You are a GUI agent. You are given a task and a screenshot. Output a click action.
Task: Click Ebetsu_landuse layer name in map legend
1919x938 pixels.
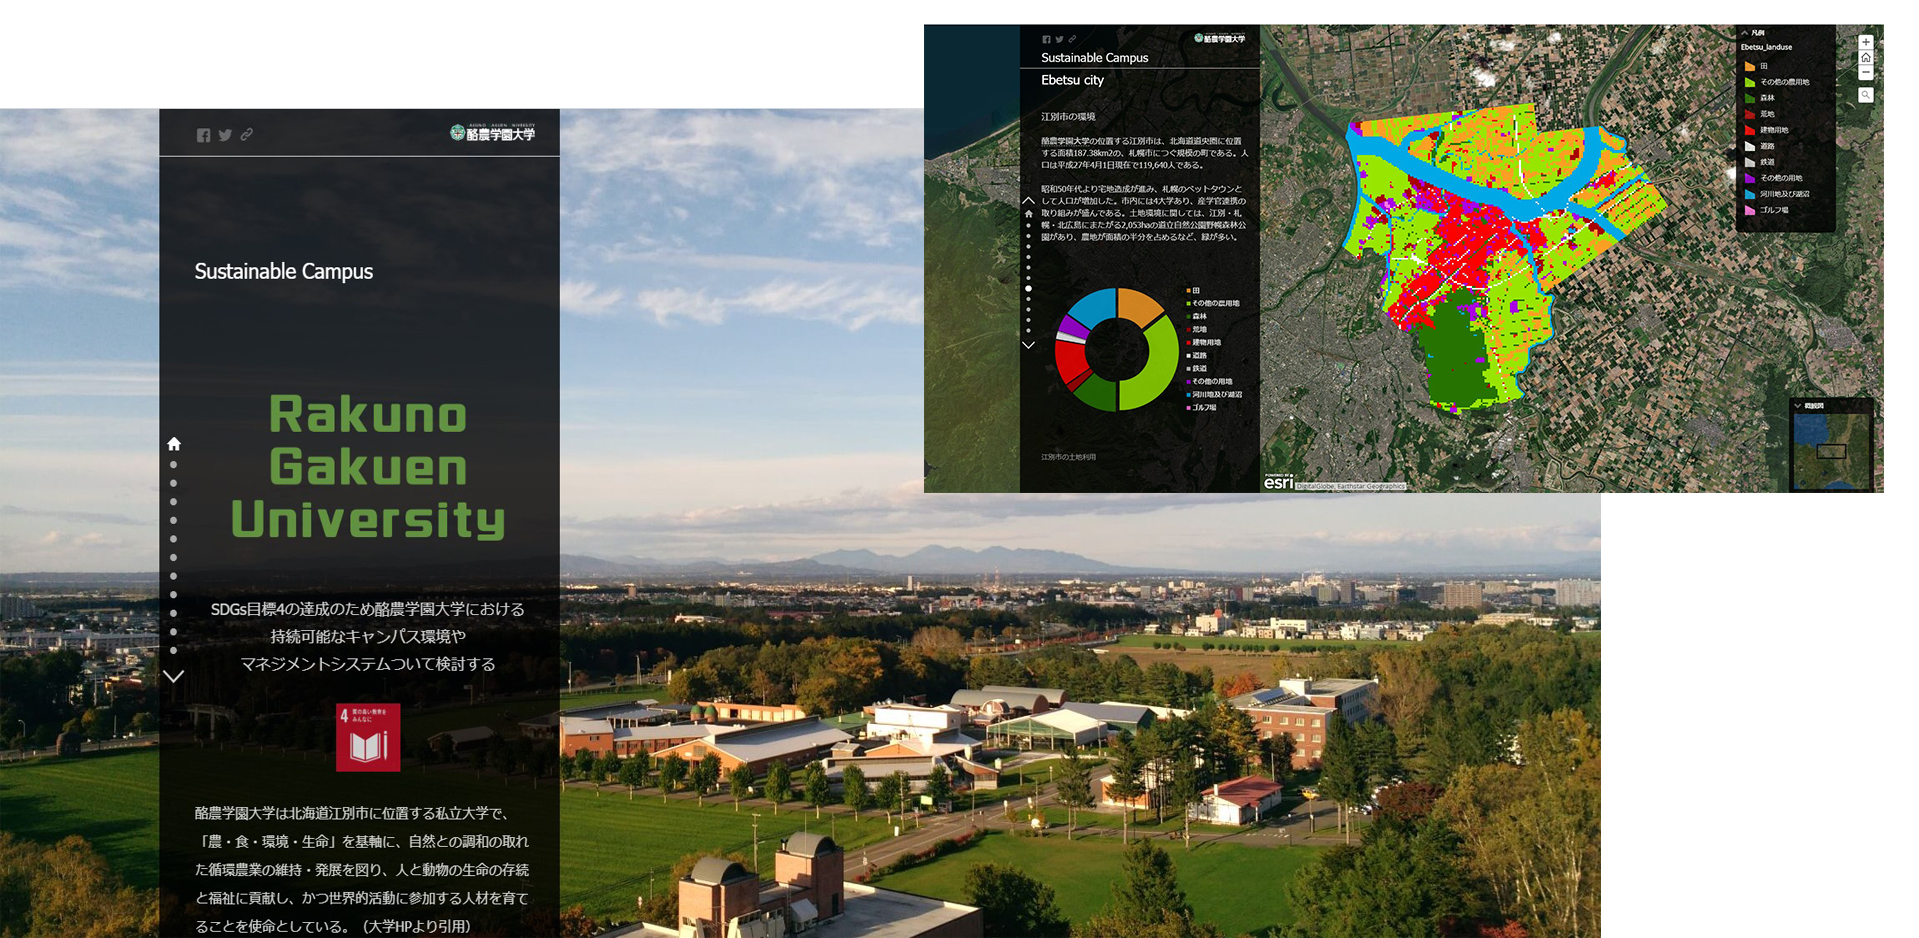click(x=1766, y=47)
